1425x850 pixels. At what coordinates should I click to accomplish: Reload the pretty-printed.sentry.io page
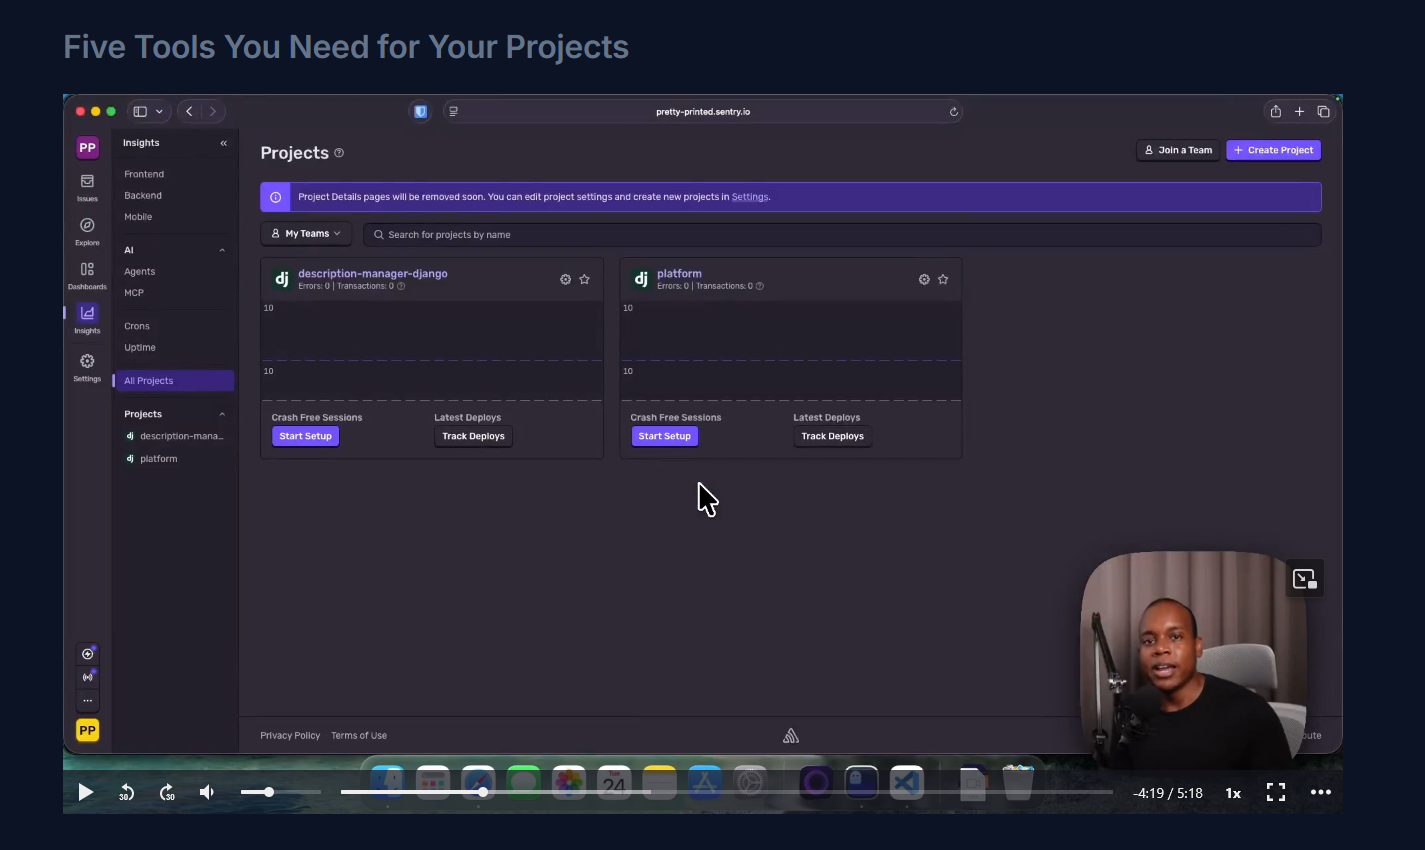[954, 111]
